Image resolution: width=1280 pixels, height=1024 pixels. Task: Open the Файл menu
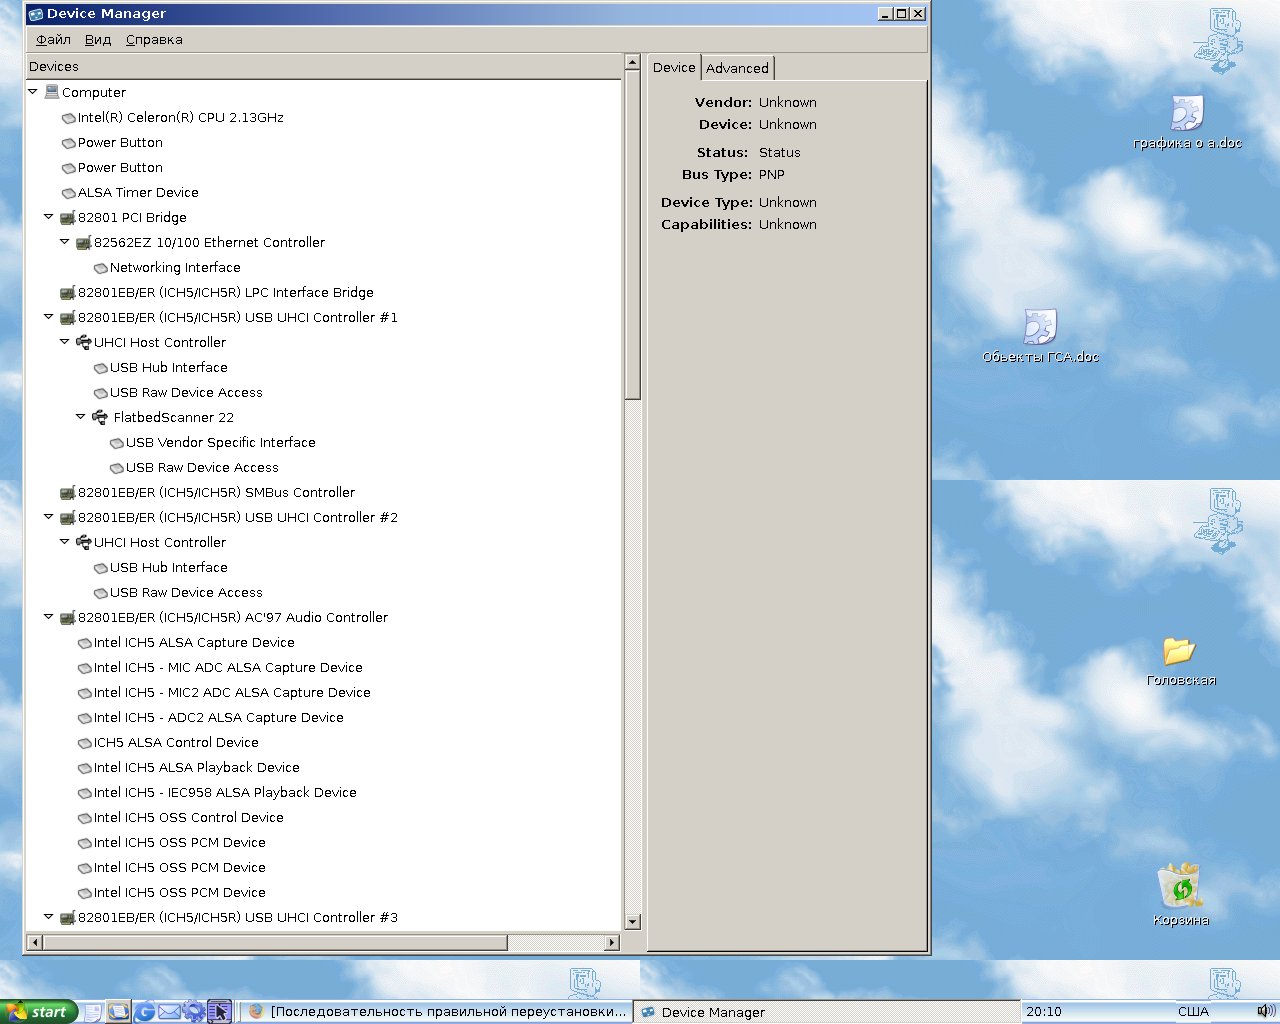coord(53,40)
